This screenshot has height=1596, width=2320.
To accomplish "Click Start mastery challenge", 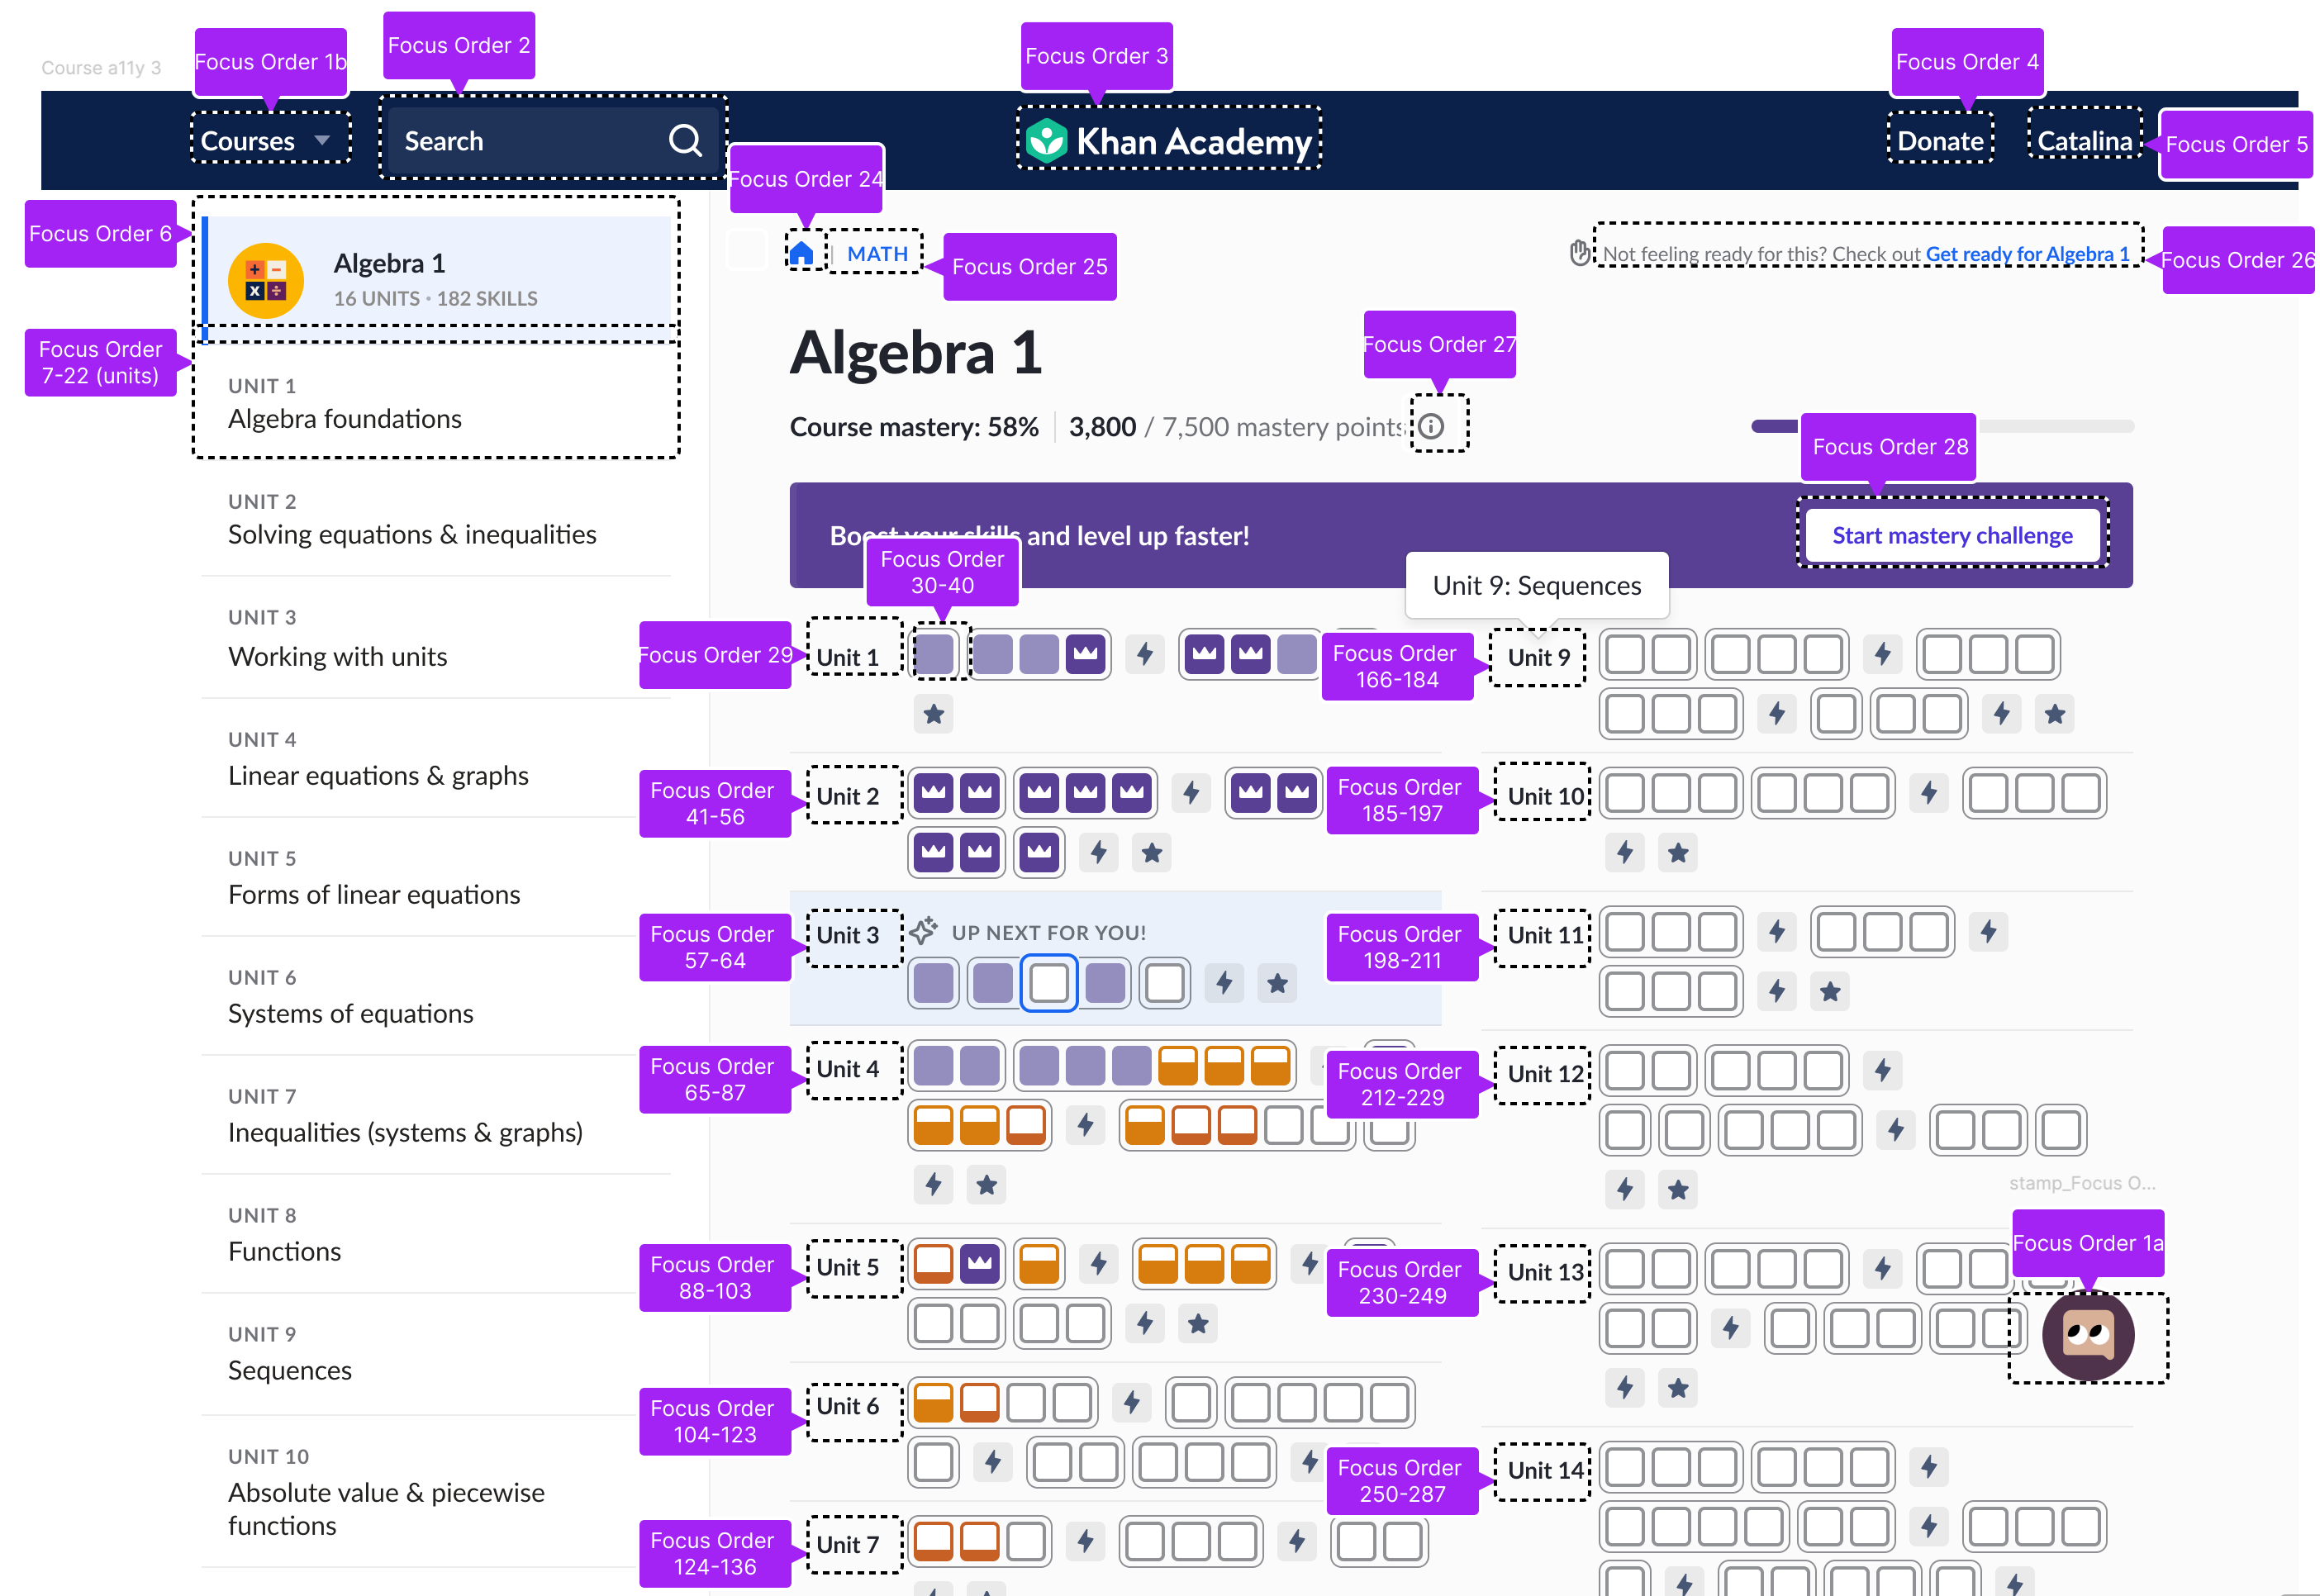I will point(1952,535).
